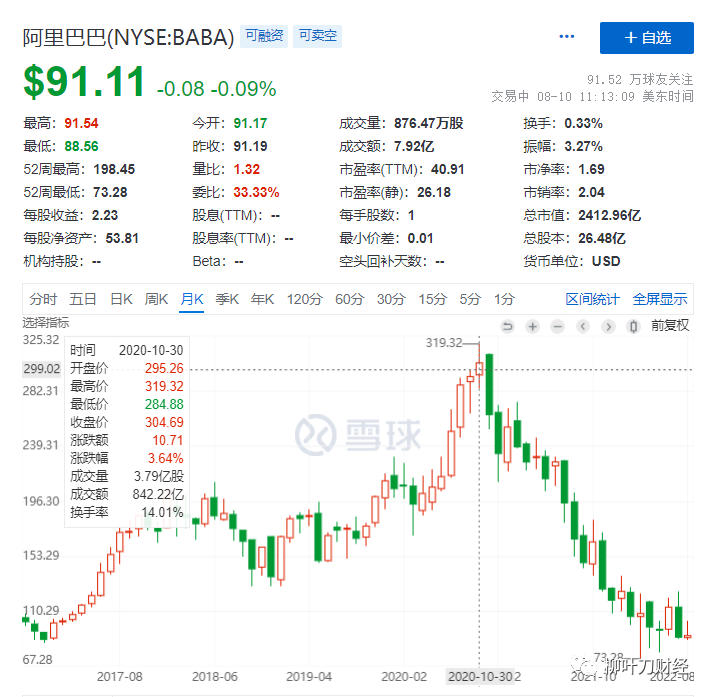Click the reset/undo chart view icon
The height and width of the screenshot is (697, 711).
[507, 326]
